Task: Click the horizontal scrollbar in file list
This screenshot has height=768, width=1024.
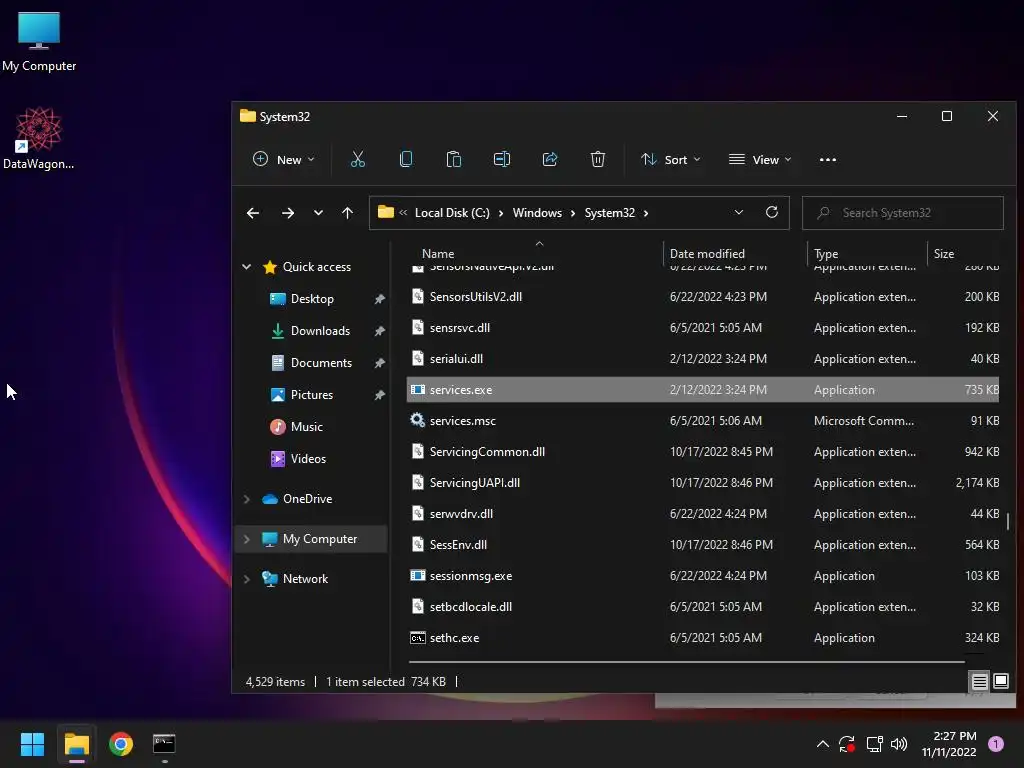Action: click(686, 662)
